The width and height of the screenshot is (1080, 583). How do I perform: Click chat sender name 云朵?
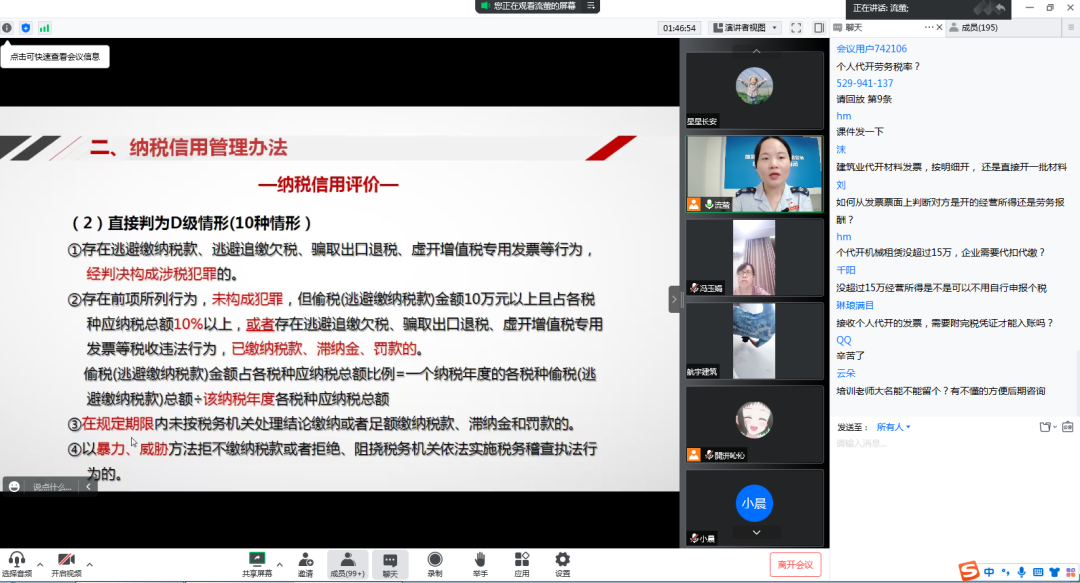coord(846,373)
